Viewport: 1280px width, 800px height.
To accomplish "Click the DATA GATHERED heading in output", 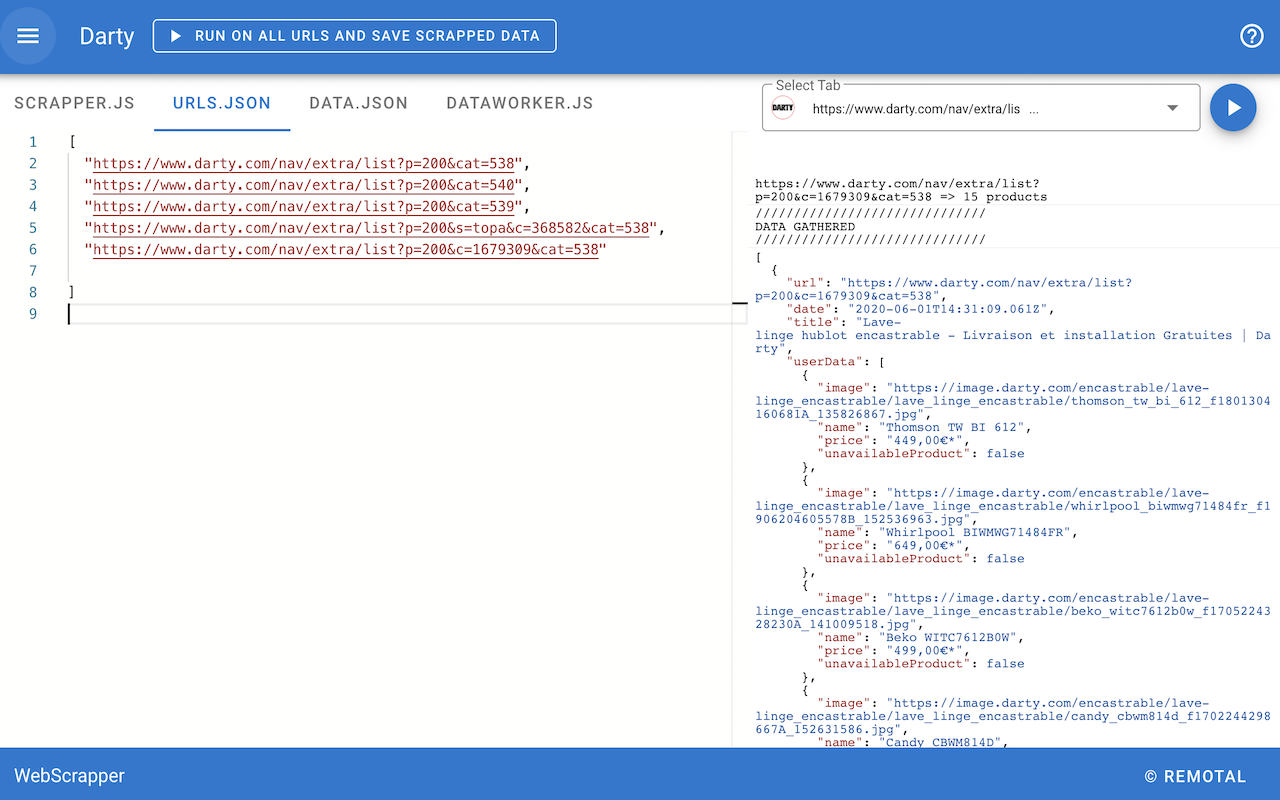I will tap(805, 227).
